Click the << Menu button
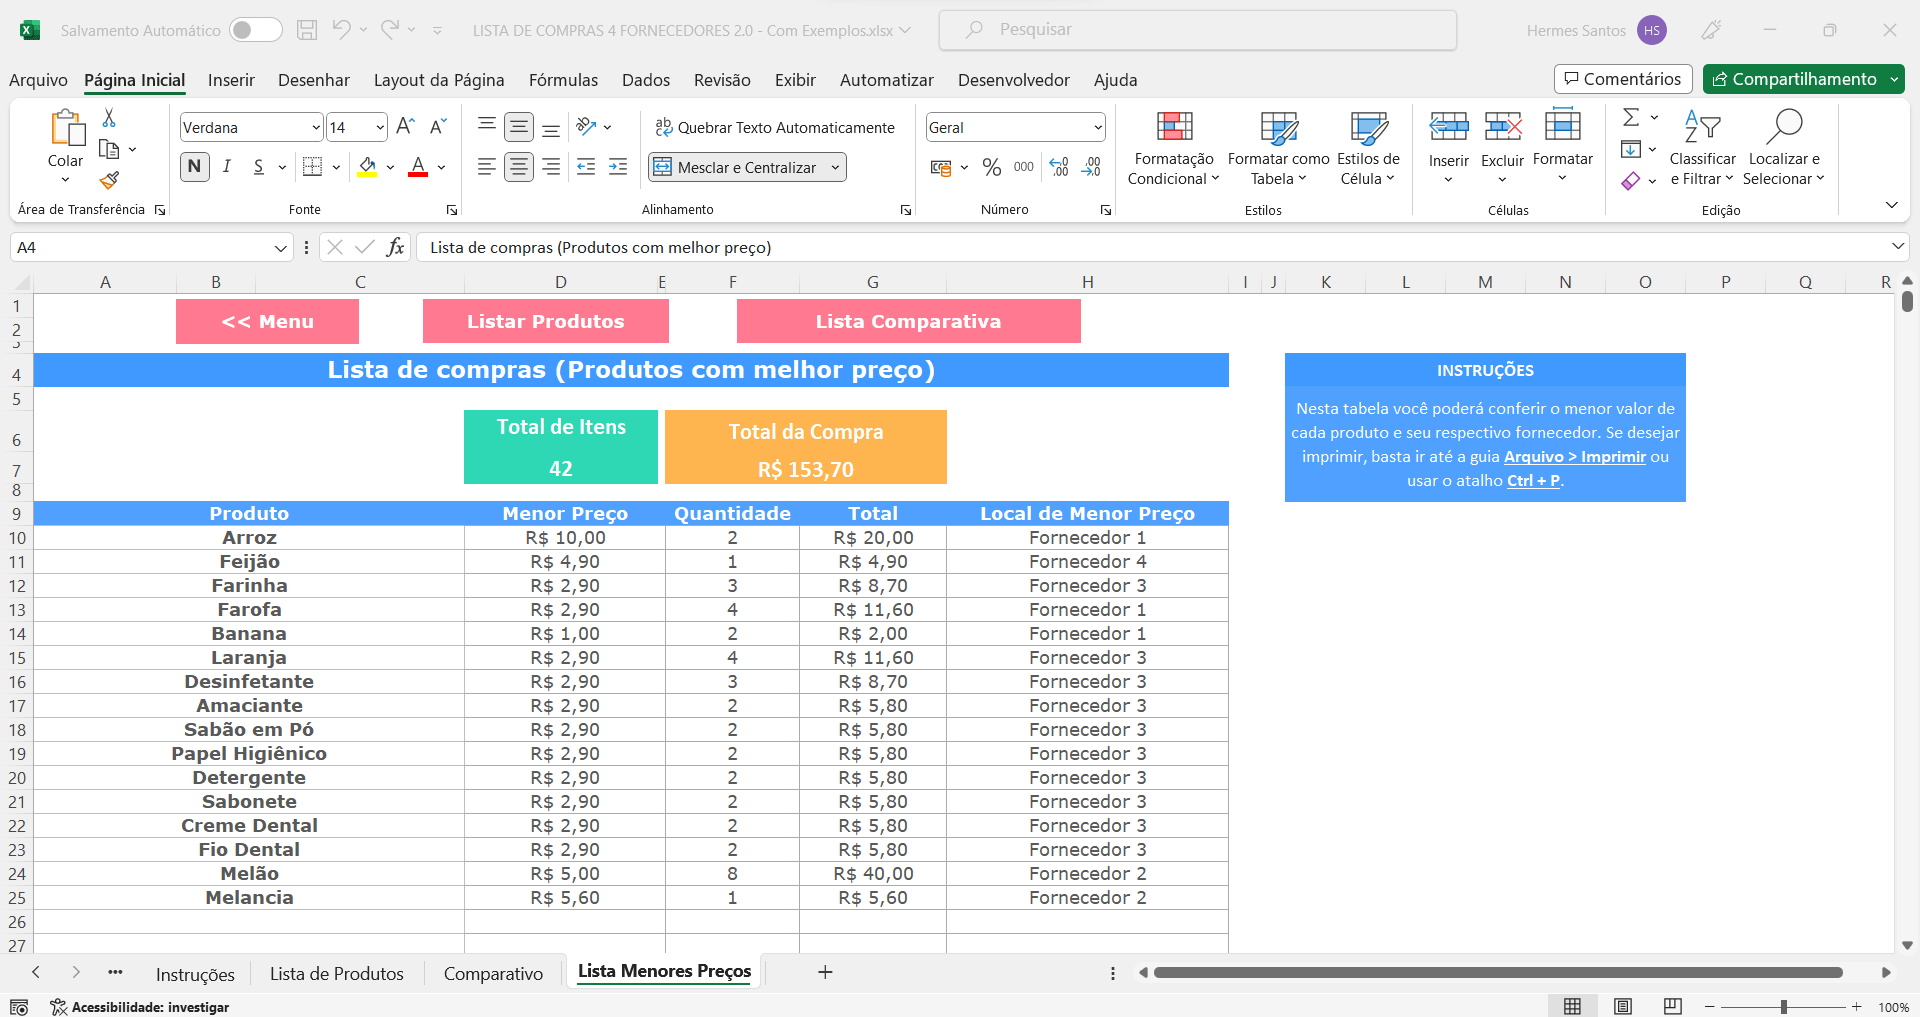The width and height of the screenshot is (1920, 1017). coord(267,321)
